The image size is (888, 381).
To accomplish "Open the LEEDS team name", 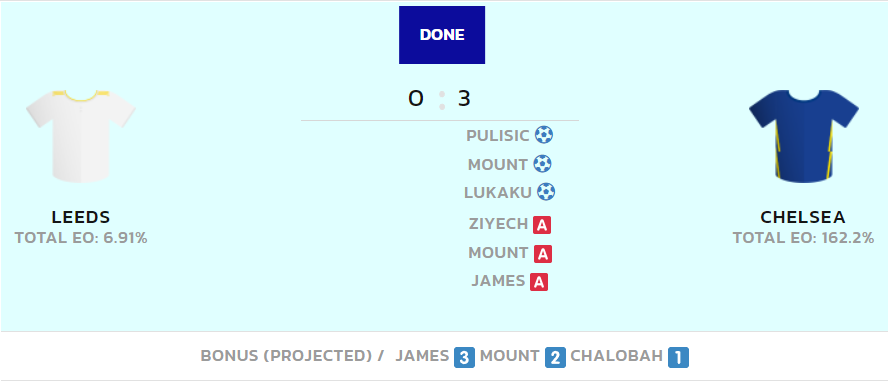I will coord(81,217).
